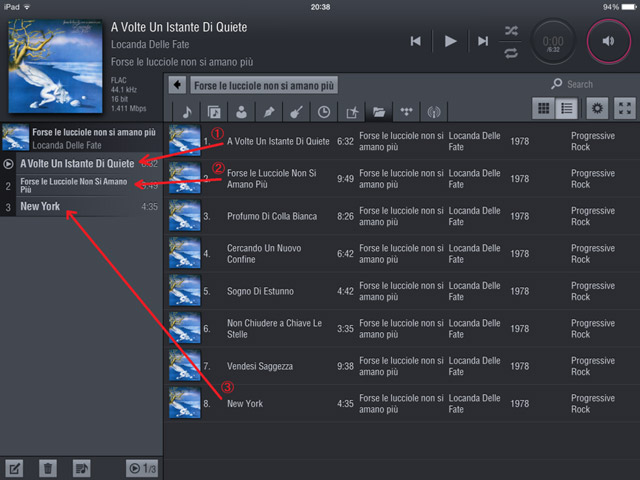Show recently added clock tab
640x480 pixels.
click(x=324, y=111)
